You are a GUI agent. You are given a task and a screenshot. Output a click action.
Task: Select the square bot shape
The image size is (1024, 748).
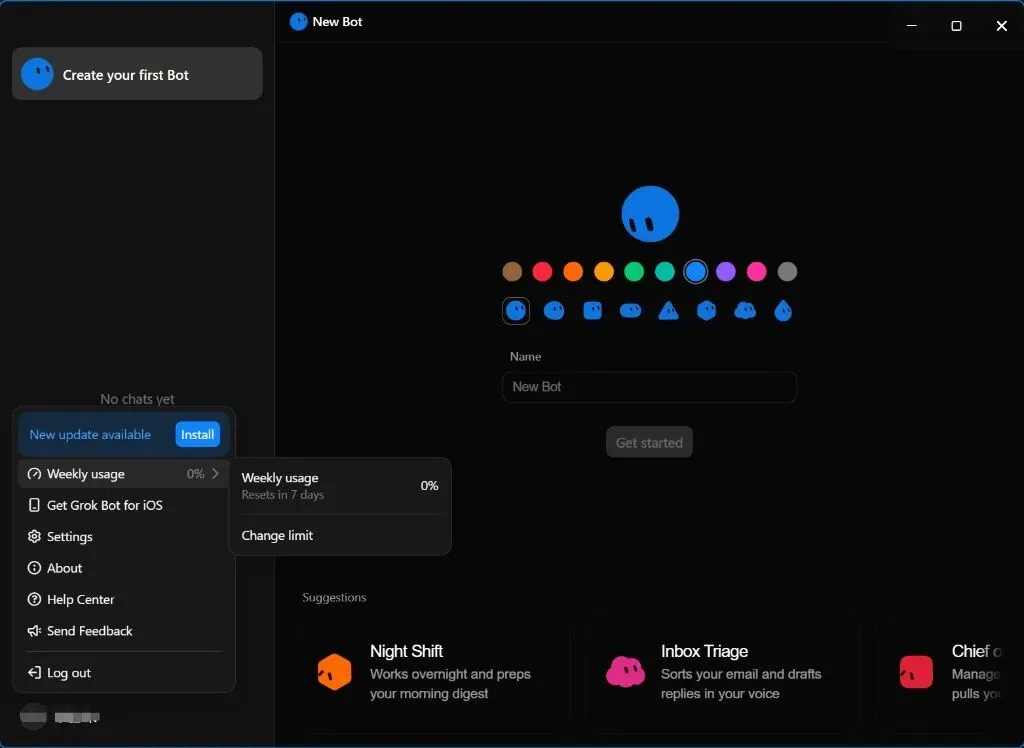coord(592,311)
